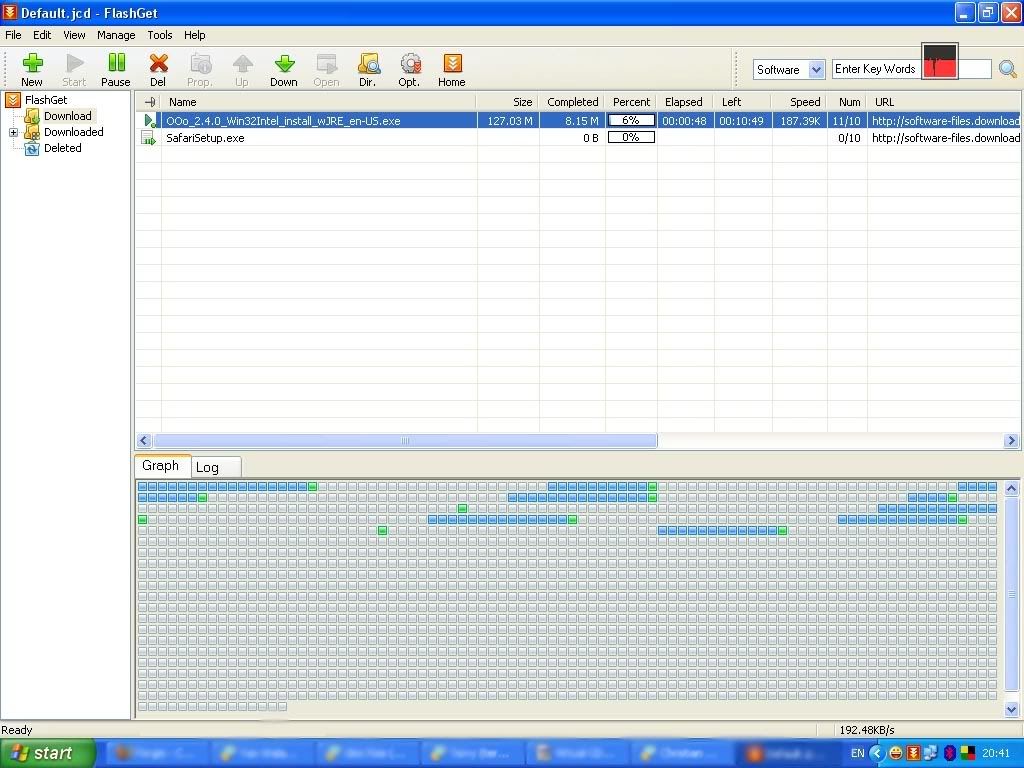1024x768 pixels.
Task: Click the Enter Key Words search field
Action: (912, 69)
